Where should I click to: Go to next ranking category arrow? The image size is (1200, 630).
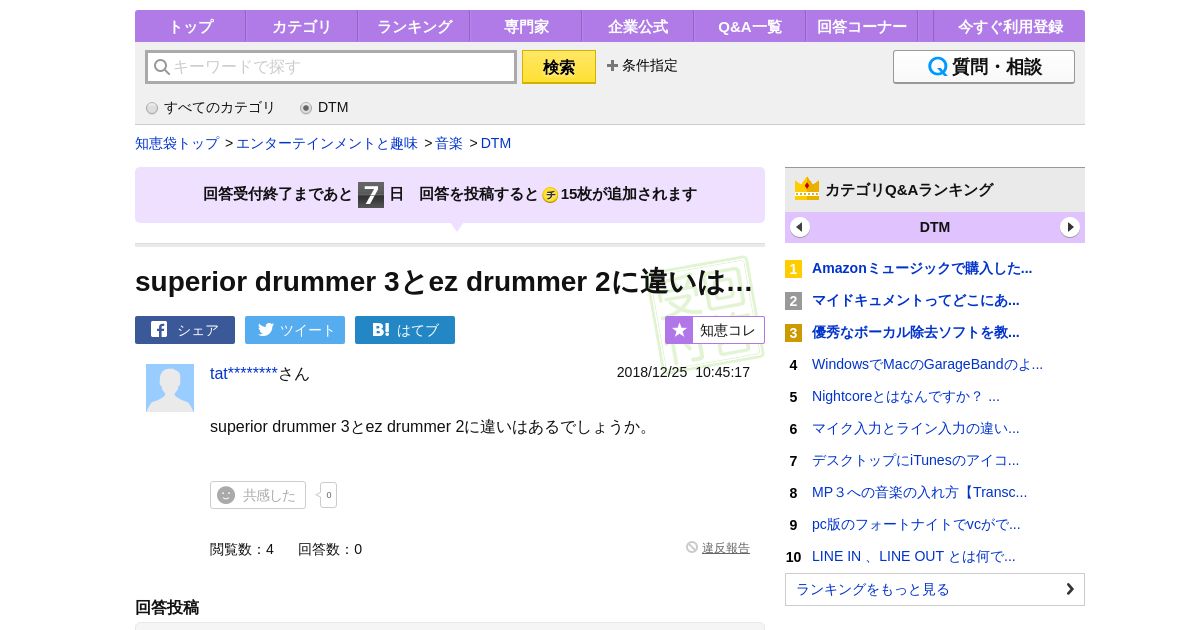point(1070,227)
